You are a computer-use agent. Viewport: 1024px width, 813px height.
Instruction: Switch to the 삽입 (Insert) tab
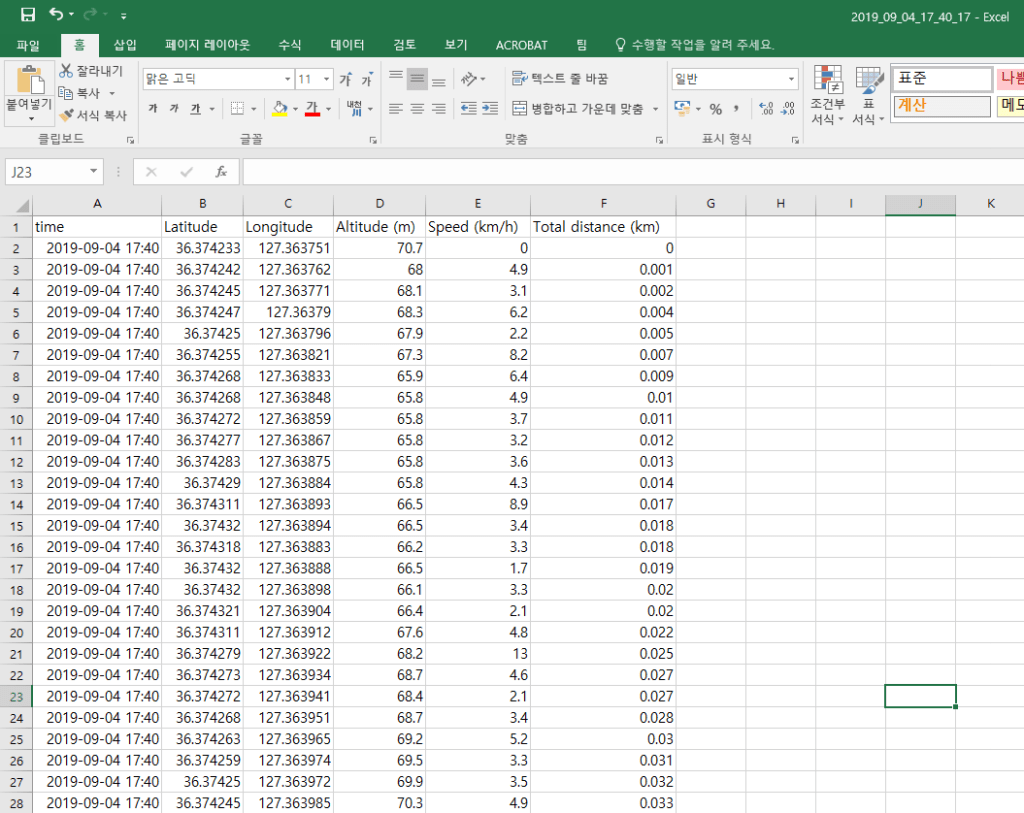click(125, 45)
